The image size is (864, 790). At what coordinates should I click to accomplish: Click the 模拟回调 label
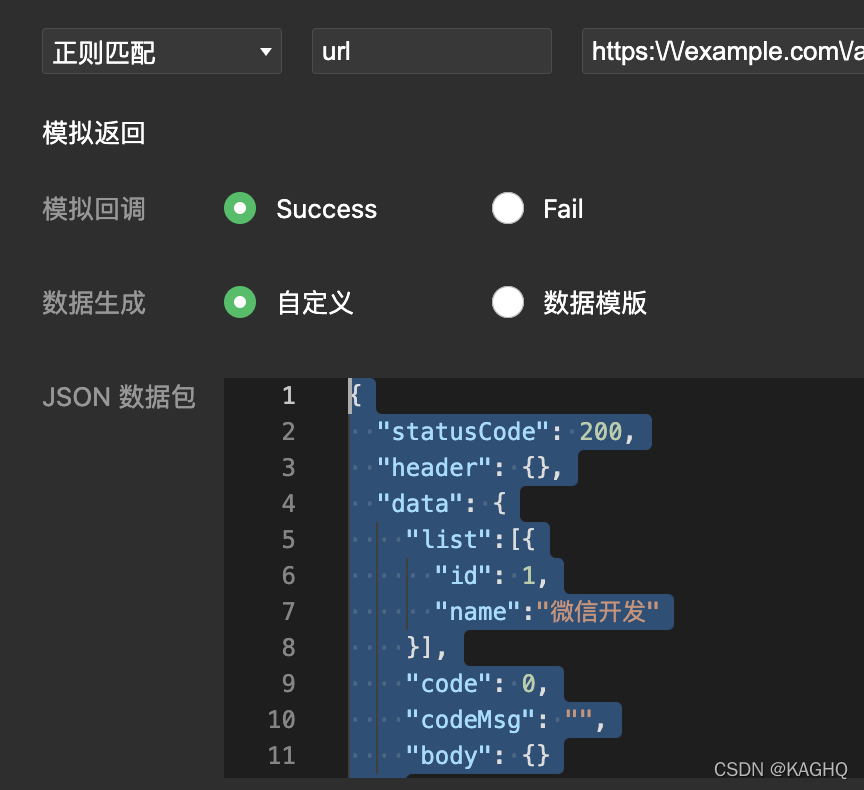click(94, 209)
